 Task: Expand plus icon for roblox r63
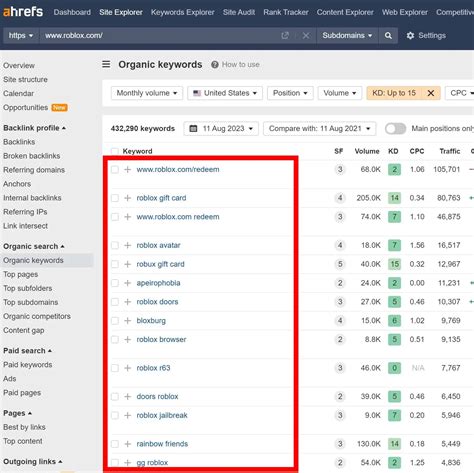(127, 368)
